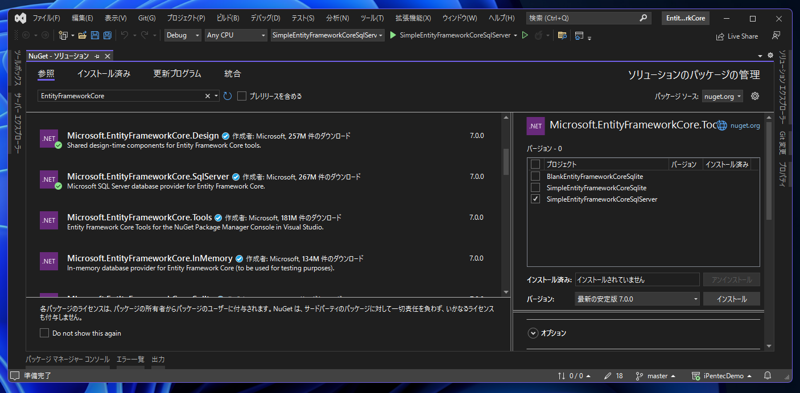
Task: Open the デバッグ(D) menu
Action: pyautogui.click(x=265, y=18)
